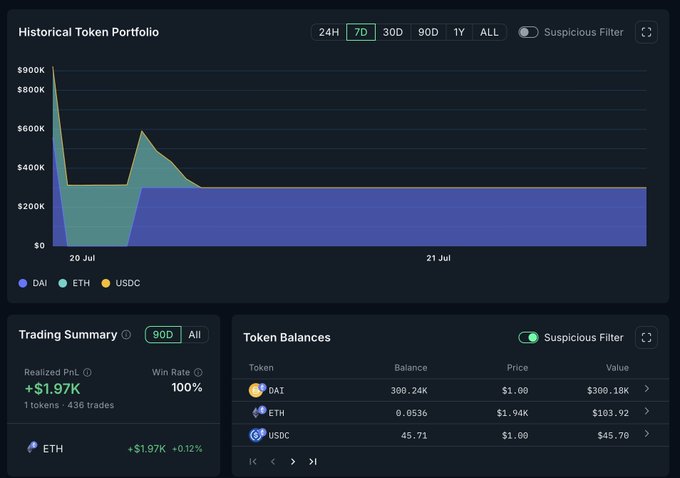Enable Suspicious Filter on portfolio chart
The height and width of the screenshot is (478, 680).
point(528,32)
